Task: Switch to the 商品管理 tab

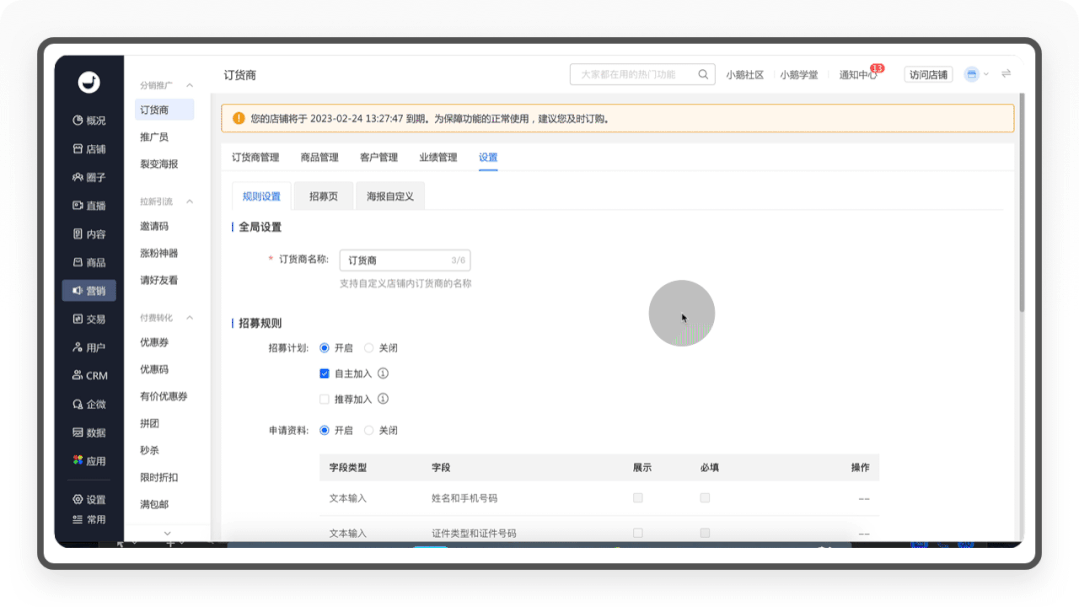Action: pyautogui.click(x=319, y=157)
